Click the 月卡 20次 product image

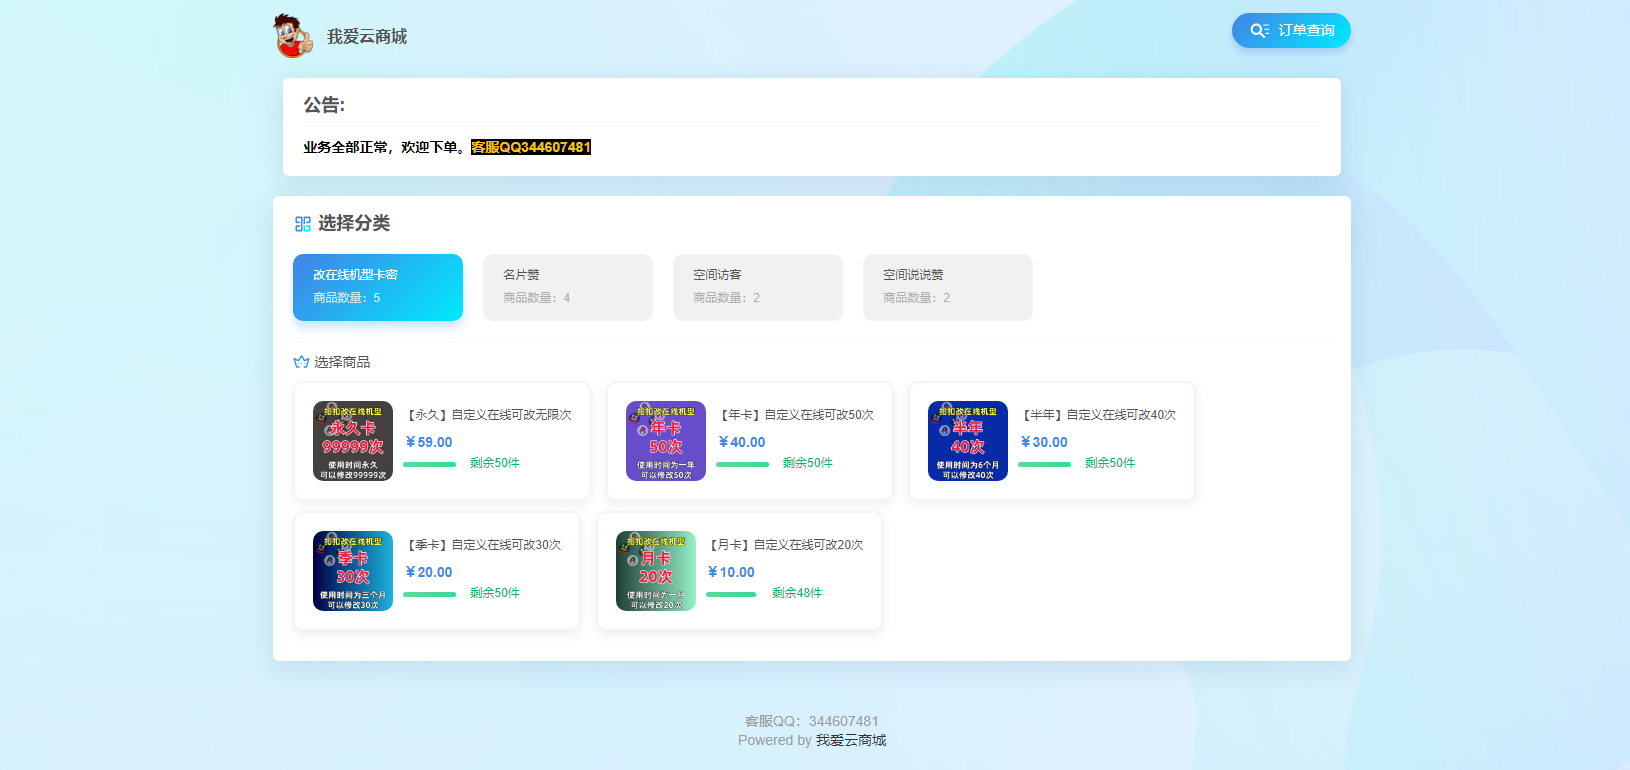[656, 571]
